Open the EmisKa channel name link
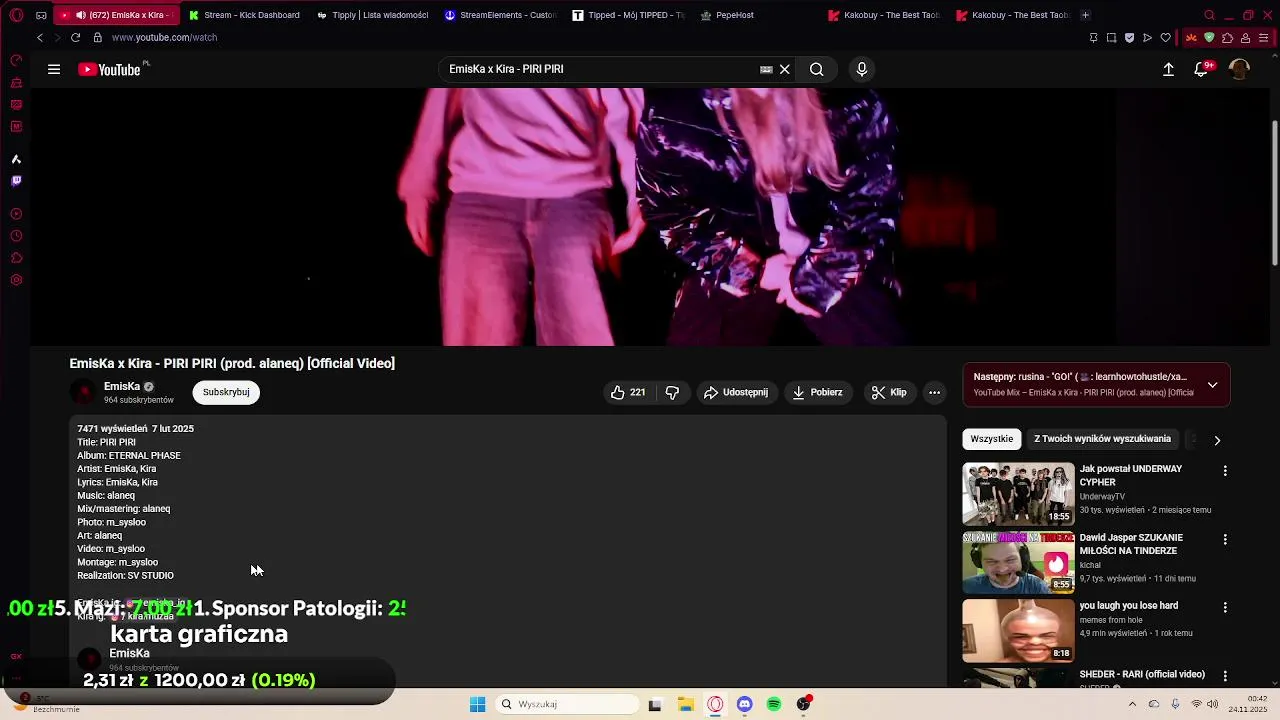This screenshot has height=720, width=1280. pyautogui.click(x=122, y=386)
